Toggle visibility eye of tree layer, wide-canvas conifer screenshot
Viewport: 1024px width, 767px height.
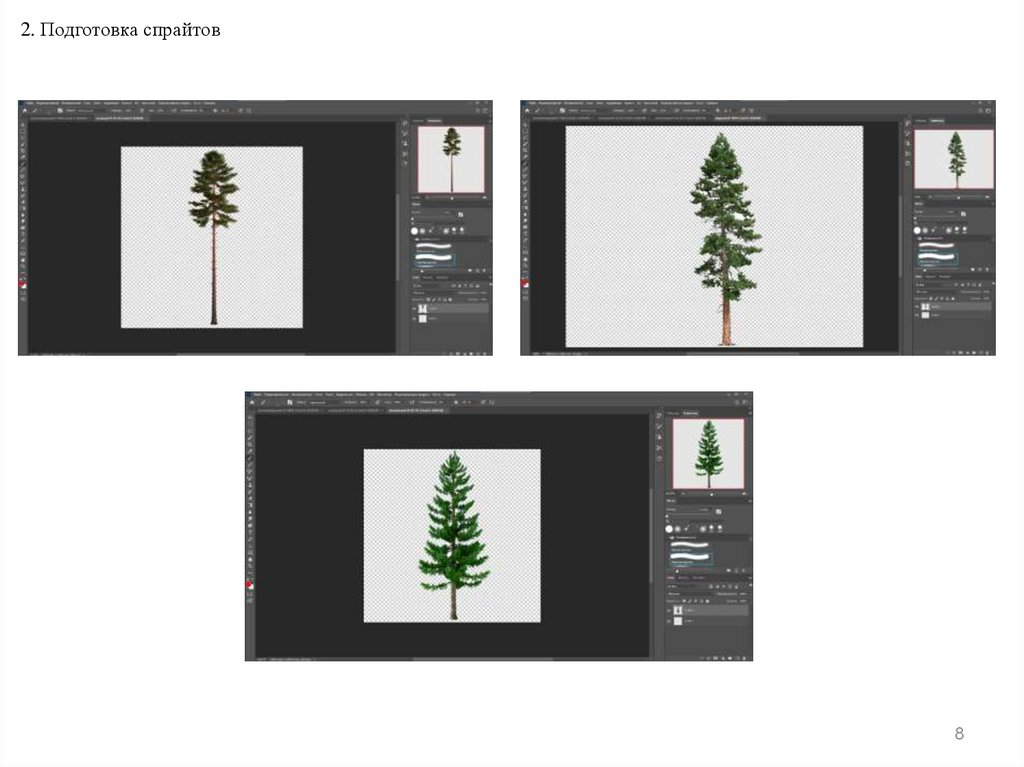click(917, 306)
